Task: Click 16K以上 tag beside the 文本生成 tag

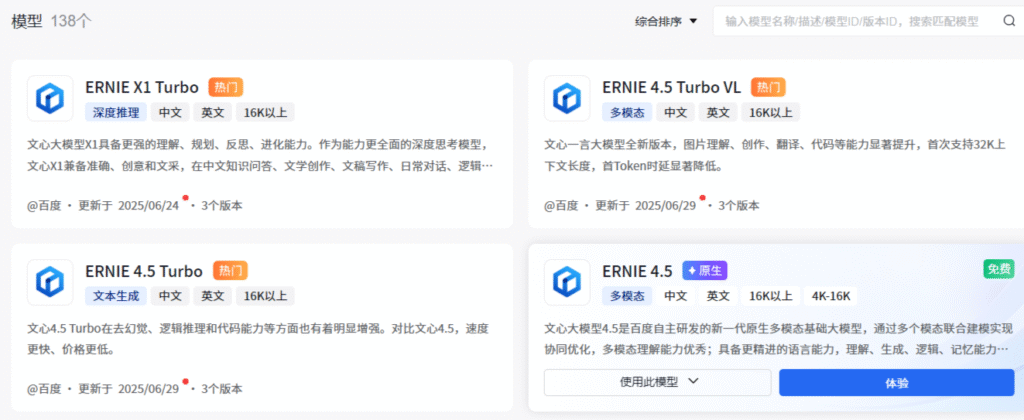Action: coord(265,296)
